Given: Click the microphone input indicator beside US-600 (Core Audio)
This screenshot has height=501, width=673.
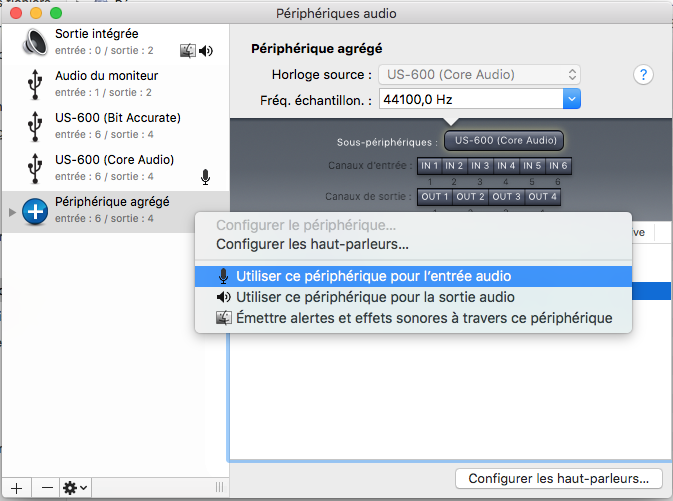Looking at the screenshot, I should (206, 177).
